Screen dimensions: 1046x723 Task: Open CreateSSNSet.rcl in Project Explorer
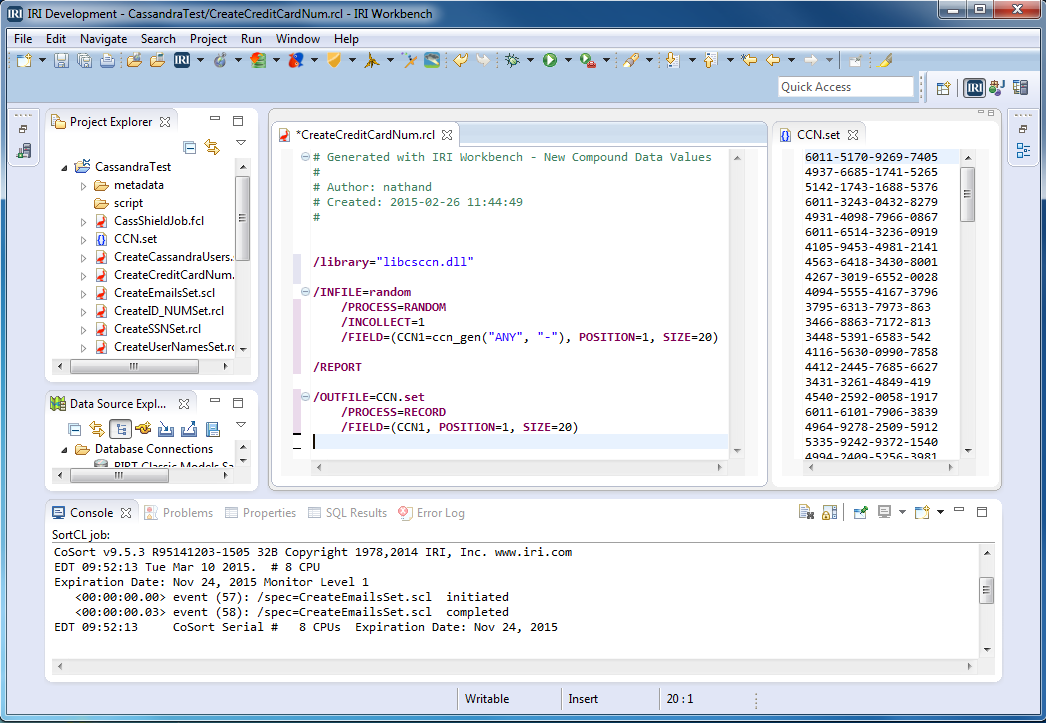(x=157, y=329)
